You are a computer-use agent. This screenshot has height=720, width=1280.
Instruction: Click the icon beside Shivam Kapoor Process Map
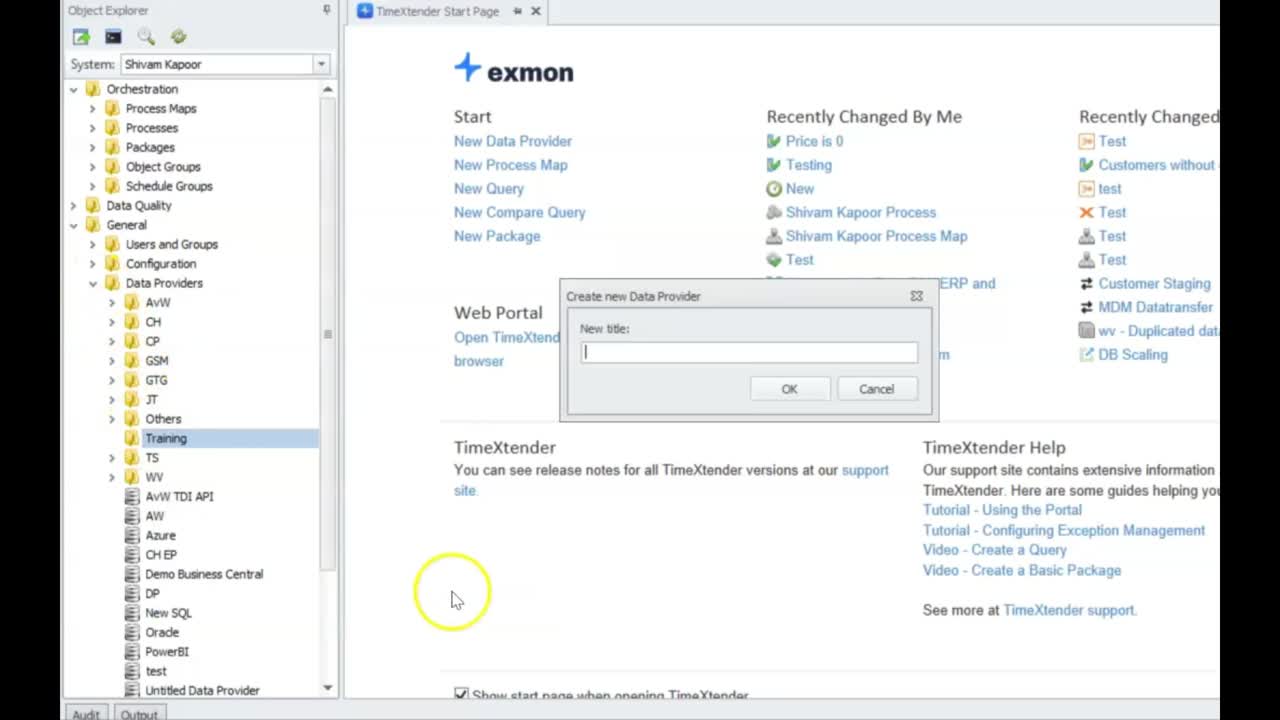point(774,237)
